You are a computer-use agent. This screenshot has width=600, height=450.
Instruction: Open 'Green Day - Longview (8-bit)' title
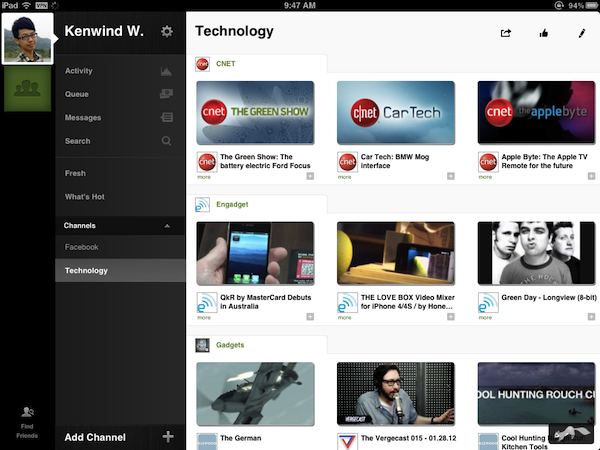549,298
